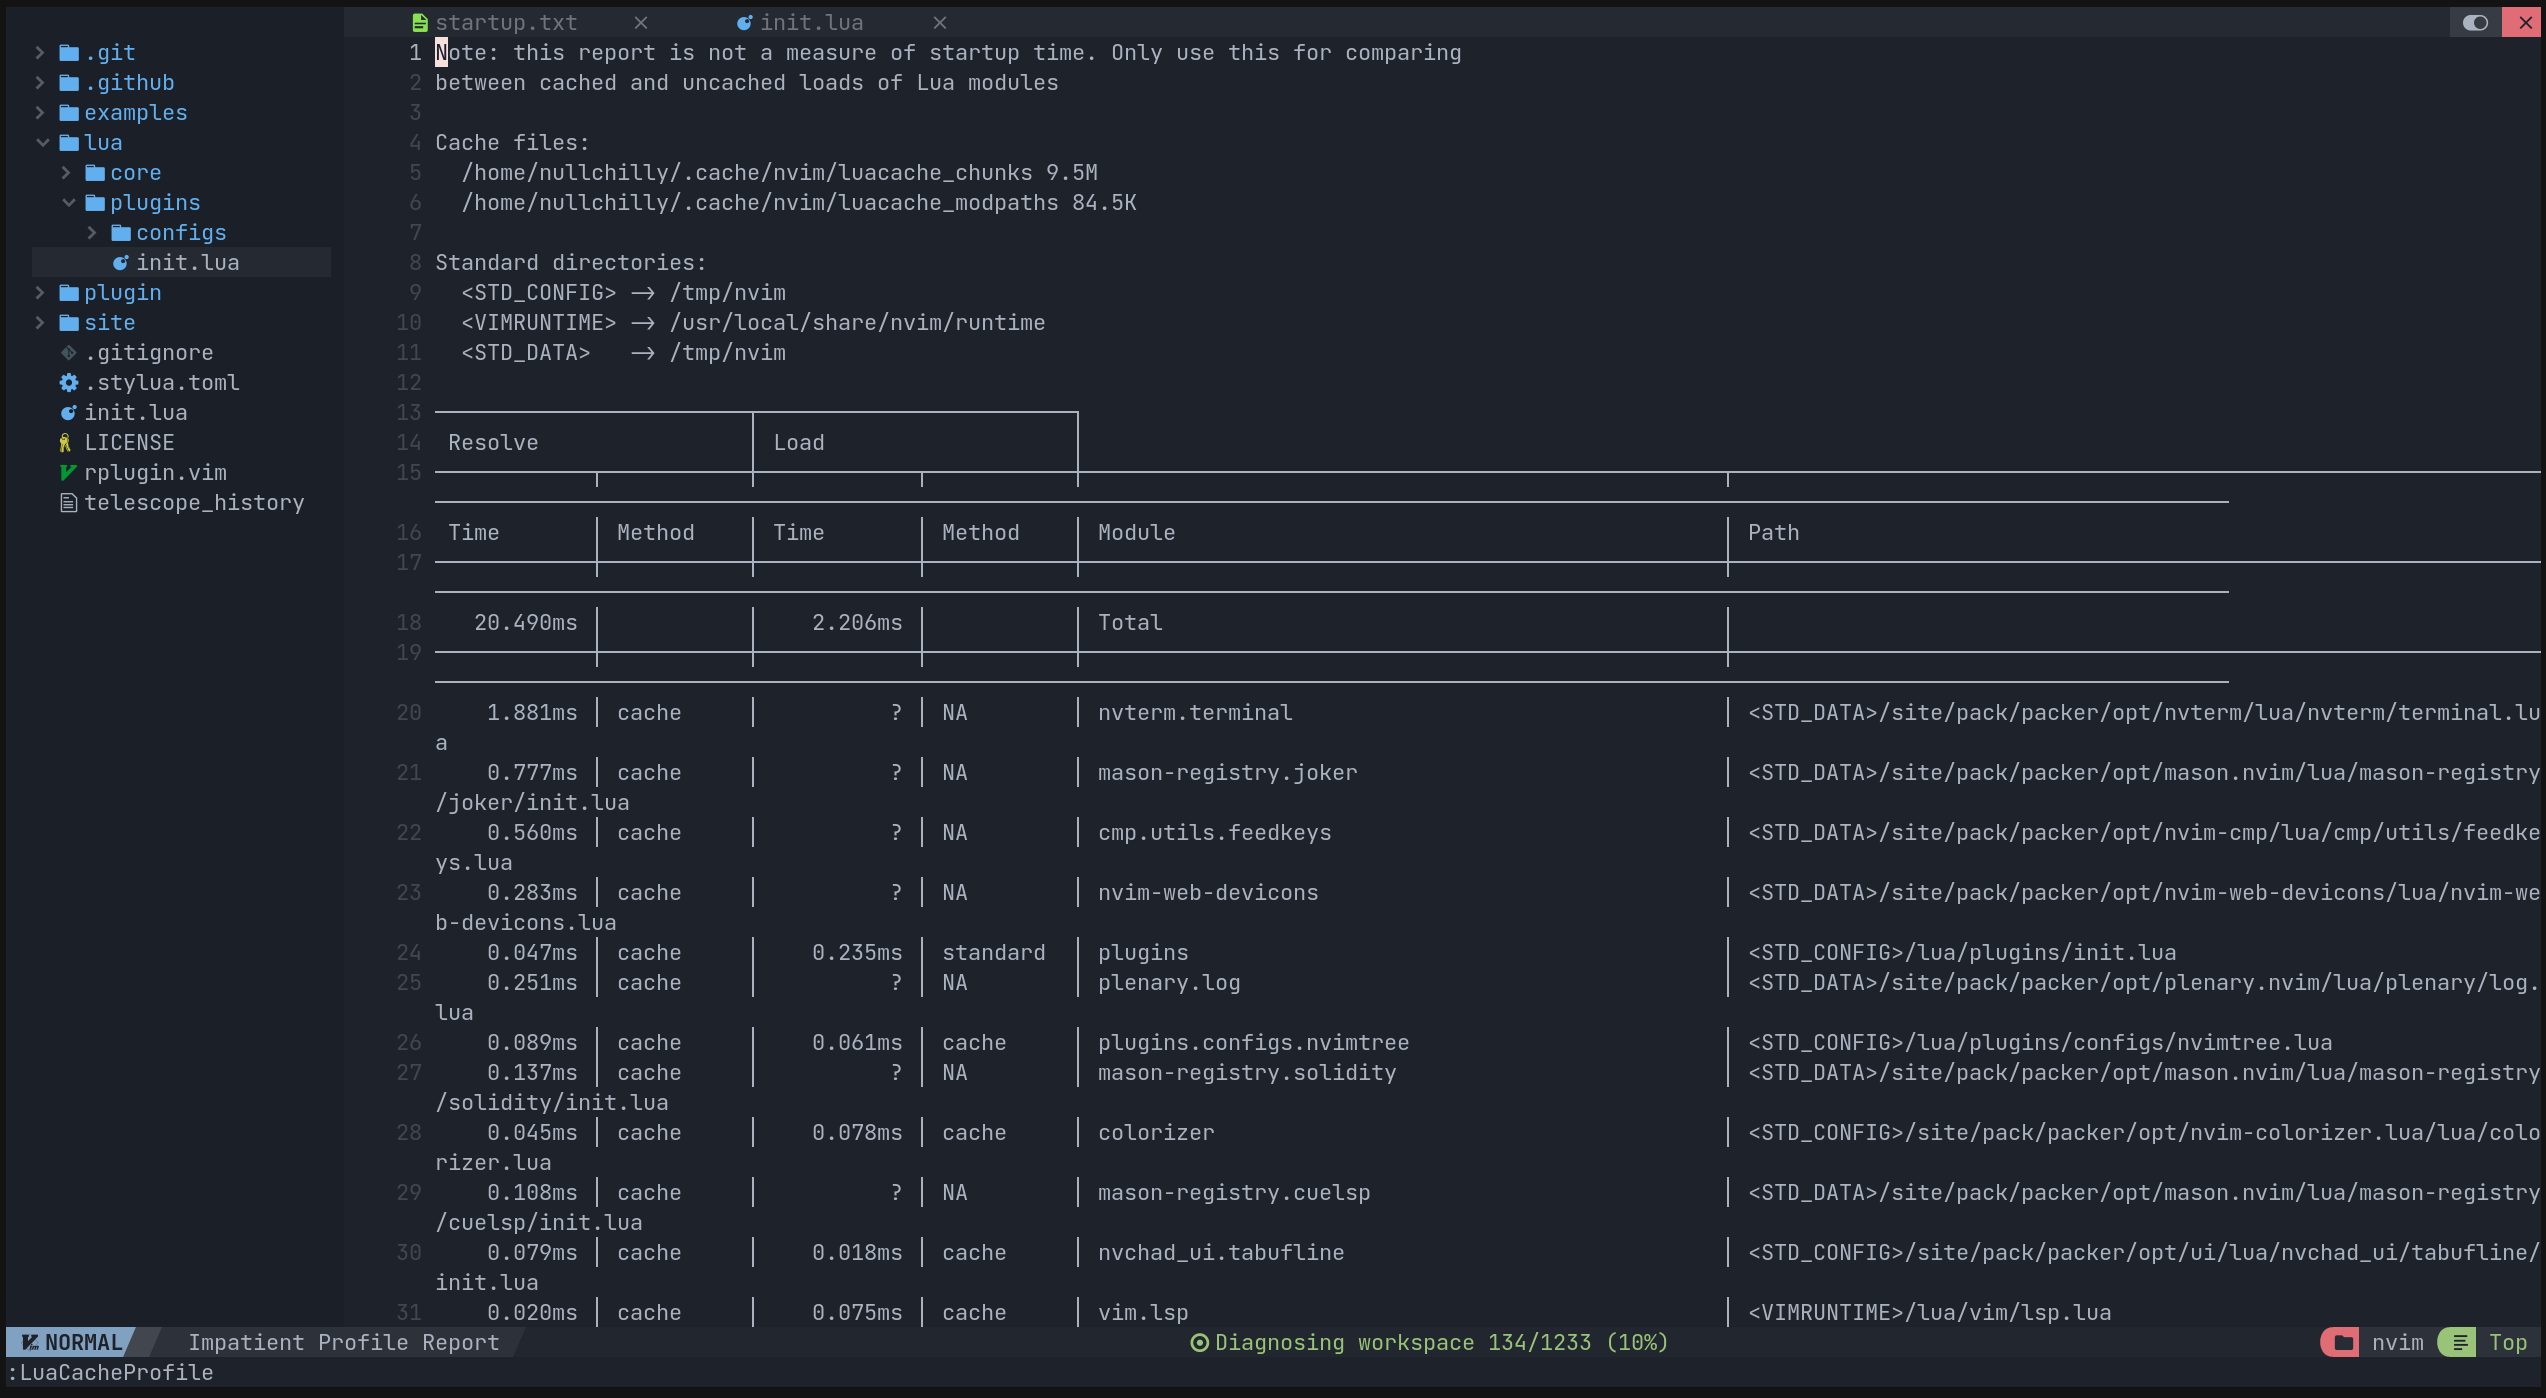Switch to the startup.txt tab

coord(507,22)
